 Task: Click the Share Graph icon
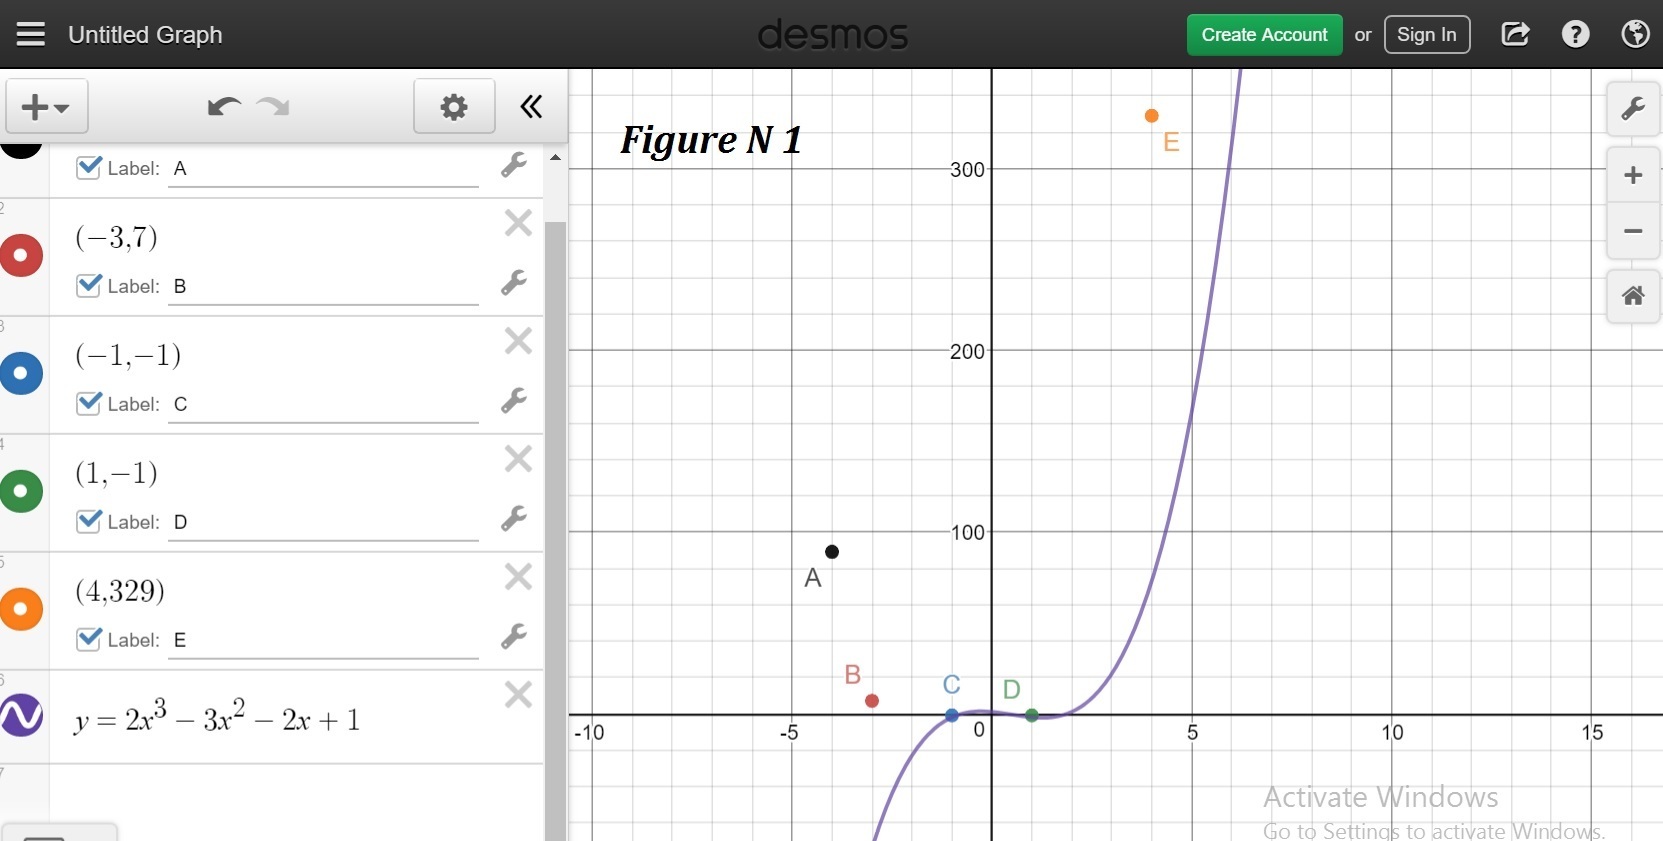(1515, 35)
